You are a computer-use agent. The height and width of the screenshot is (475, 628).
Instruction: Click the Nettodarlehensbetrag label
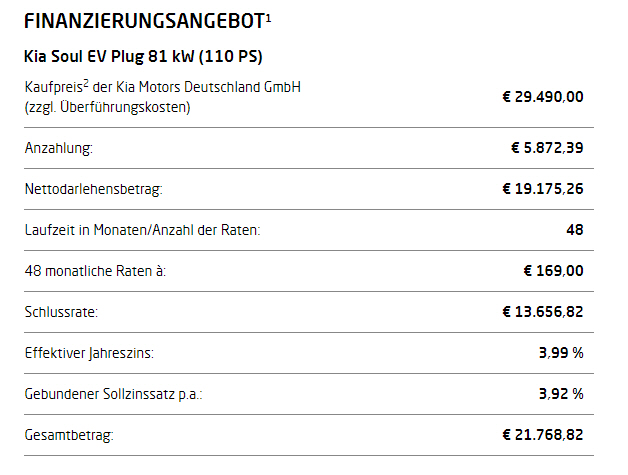pos(93,189)
